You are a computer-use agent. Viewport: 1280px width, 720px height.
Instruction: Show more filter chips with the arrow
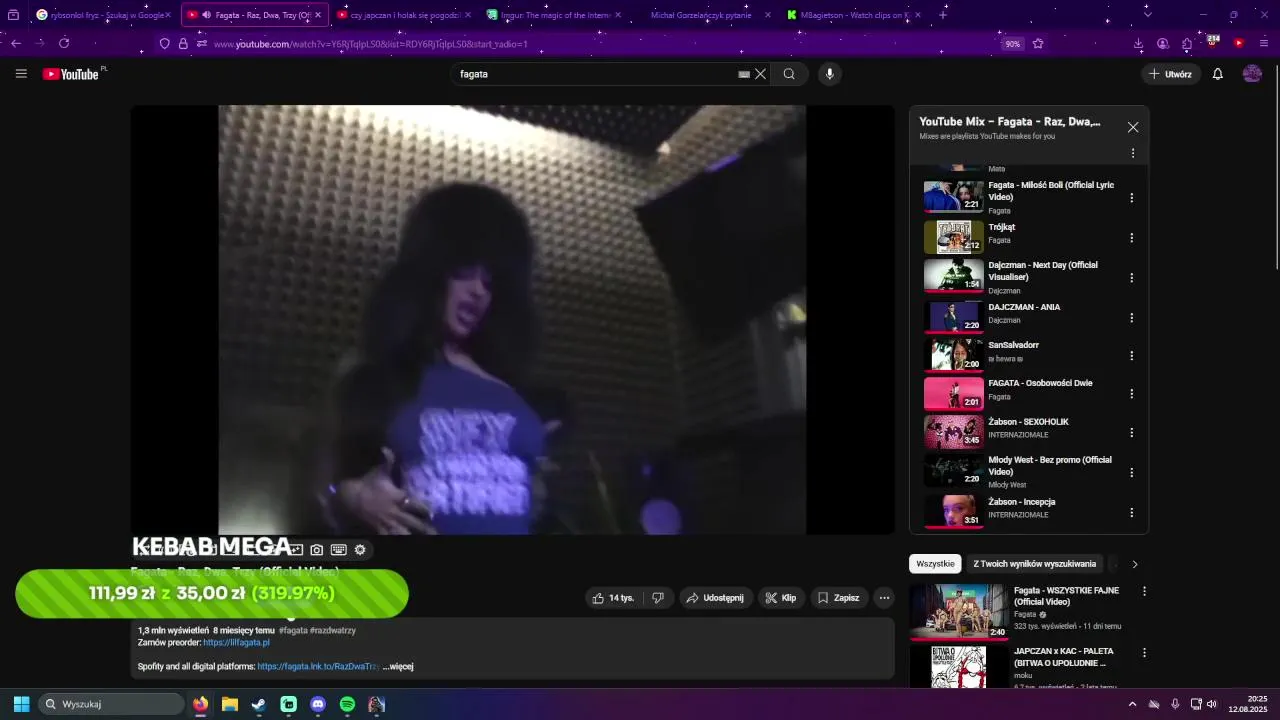coord(1134,564)
